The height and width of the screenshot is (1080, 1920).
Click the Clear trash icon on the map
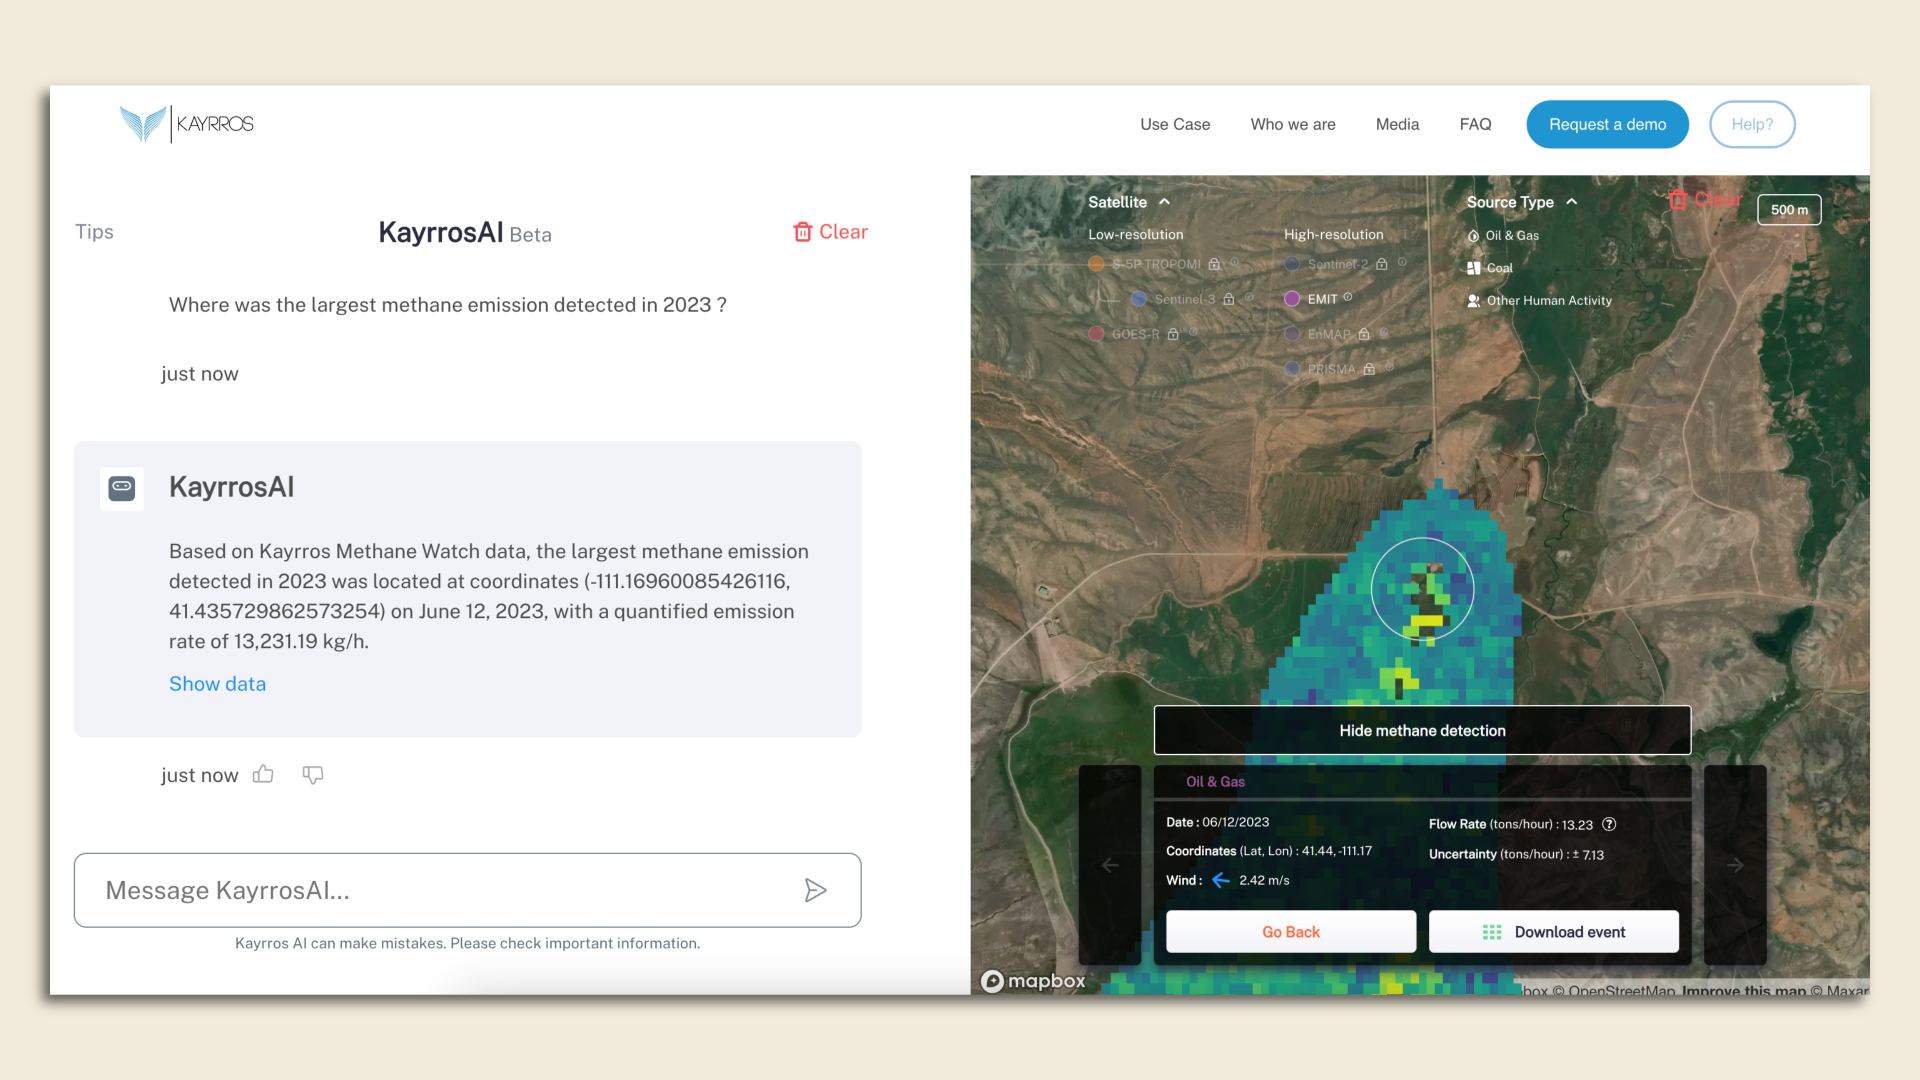(x=1679, y=199)
